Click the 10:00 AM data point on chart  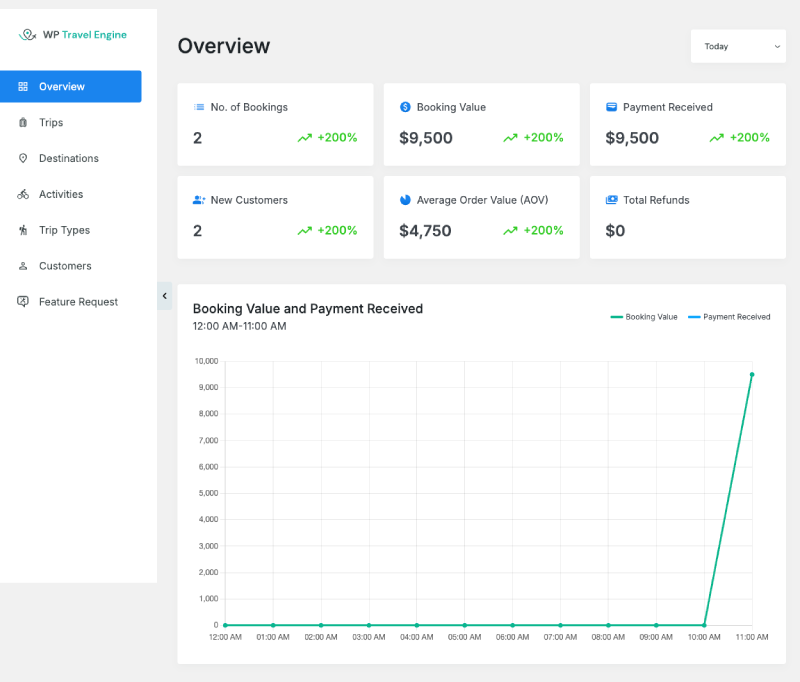704,625
